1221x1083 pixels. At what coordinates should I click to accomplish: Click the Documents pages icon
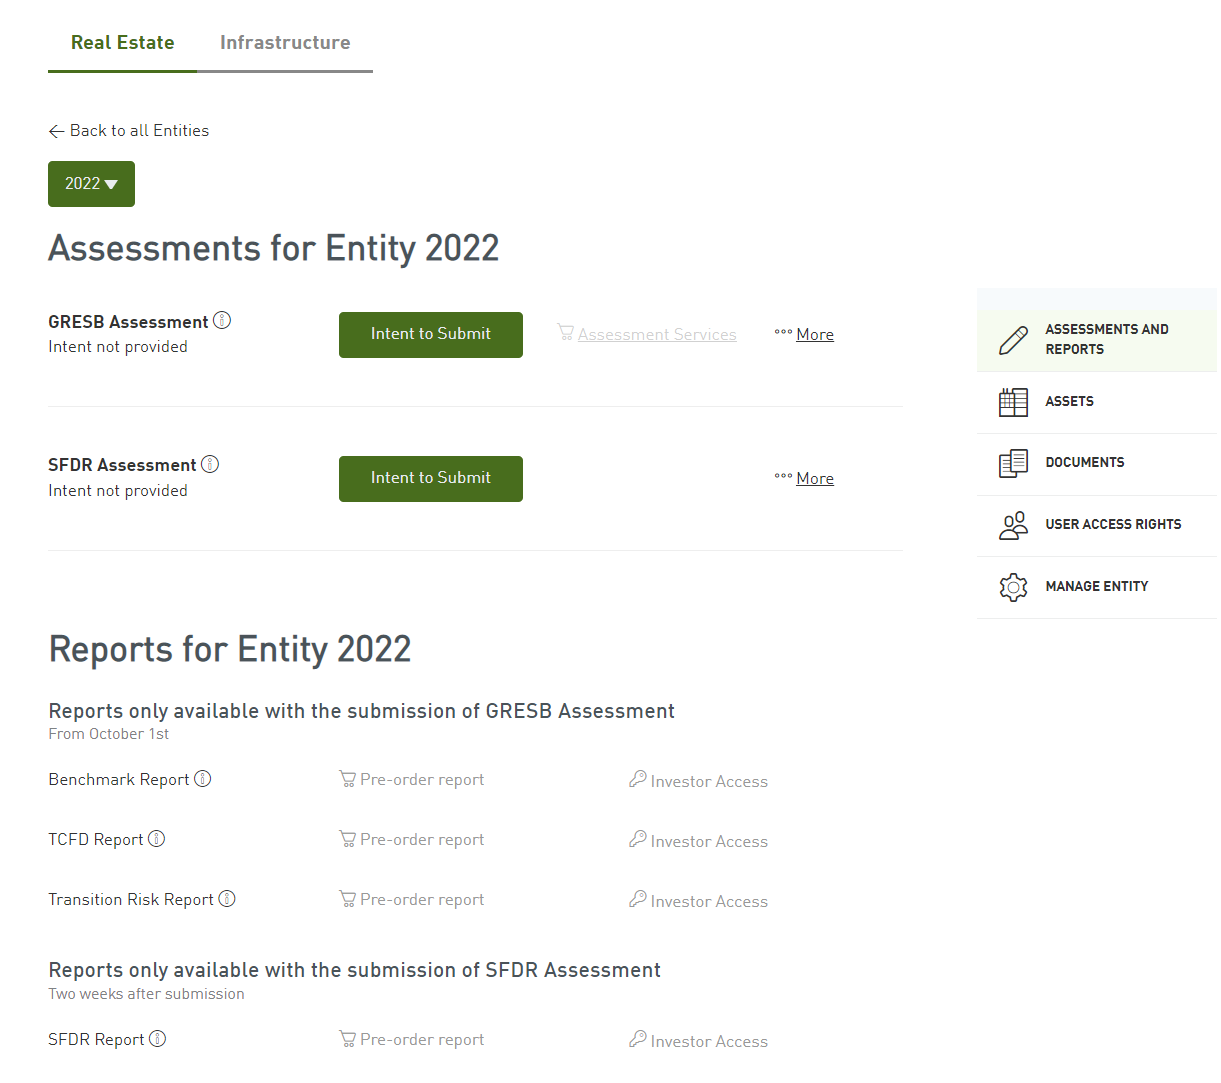pos(1013,463)
